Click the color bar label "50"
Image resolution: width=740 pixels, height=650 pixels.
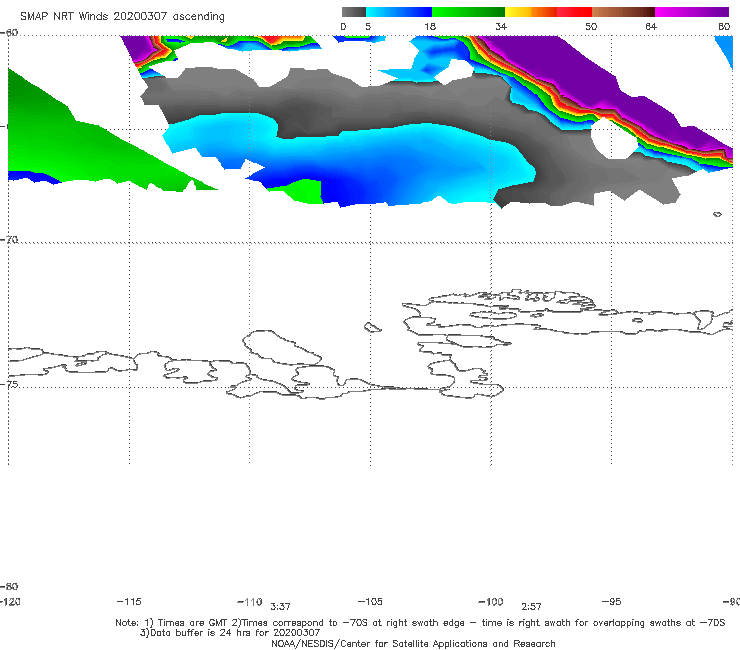[591, 26]
